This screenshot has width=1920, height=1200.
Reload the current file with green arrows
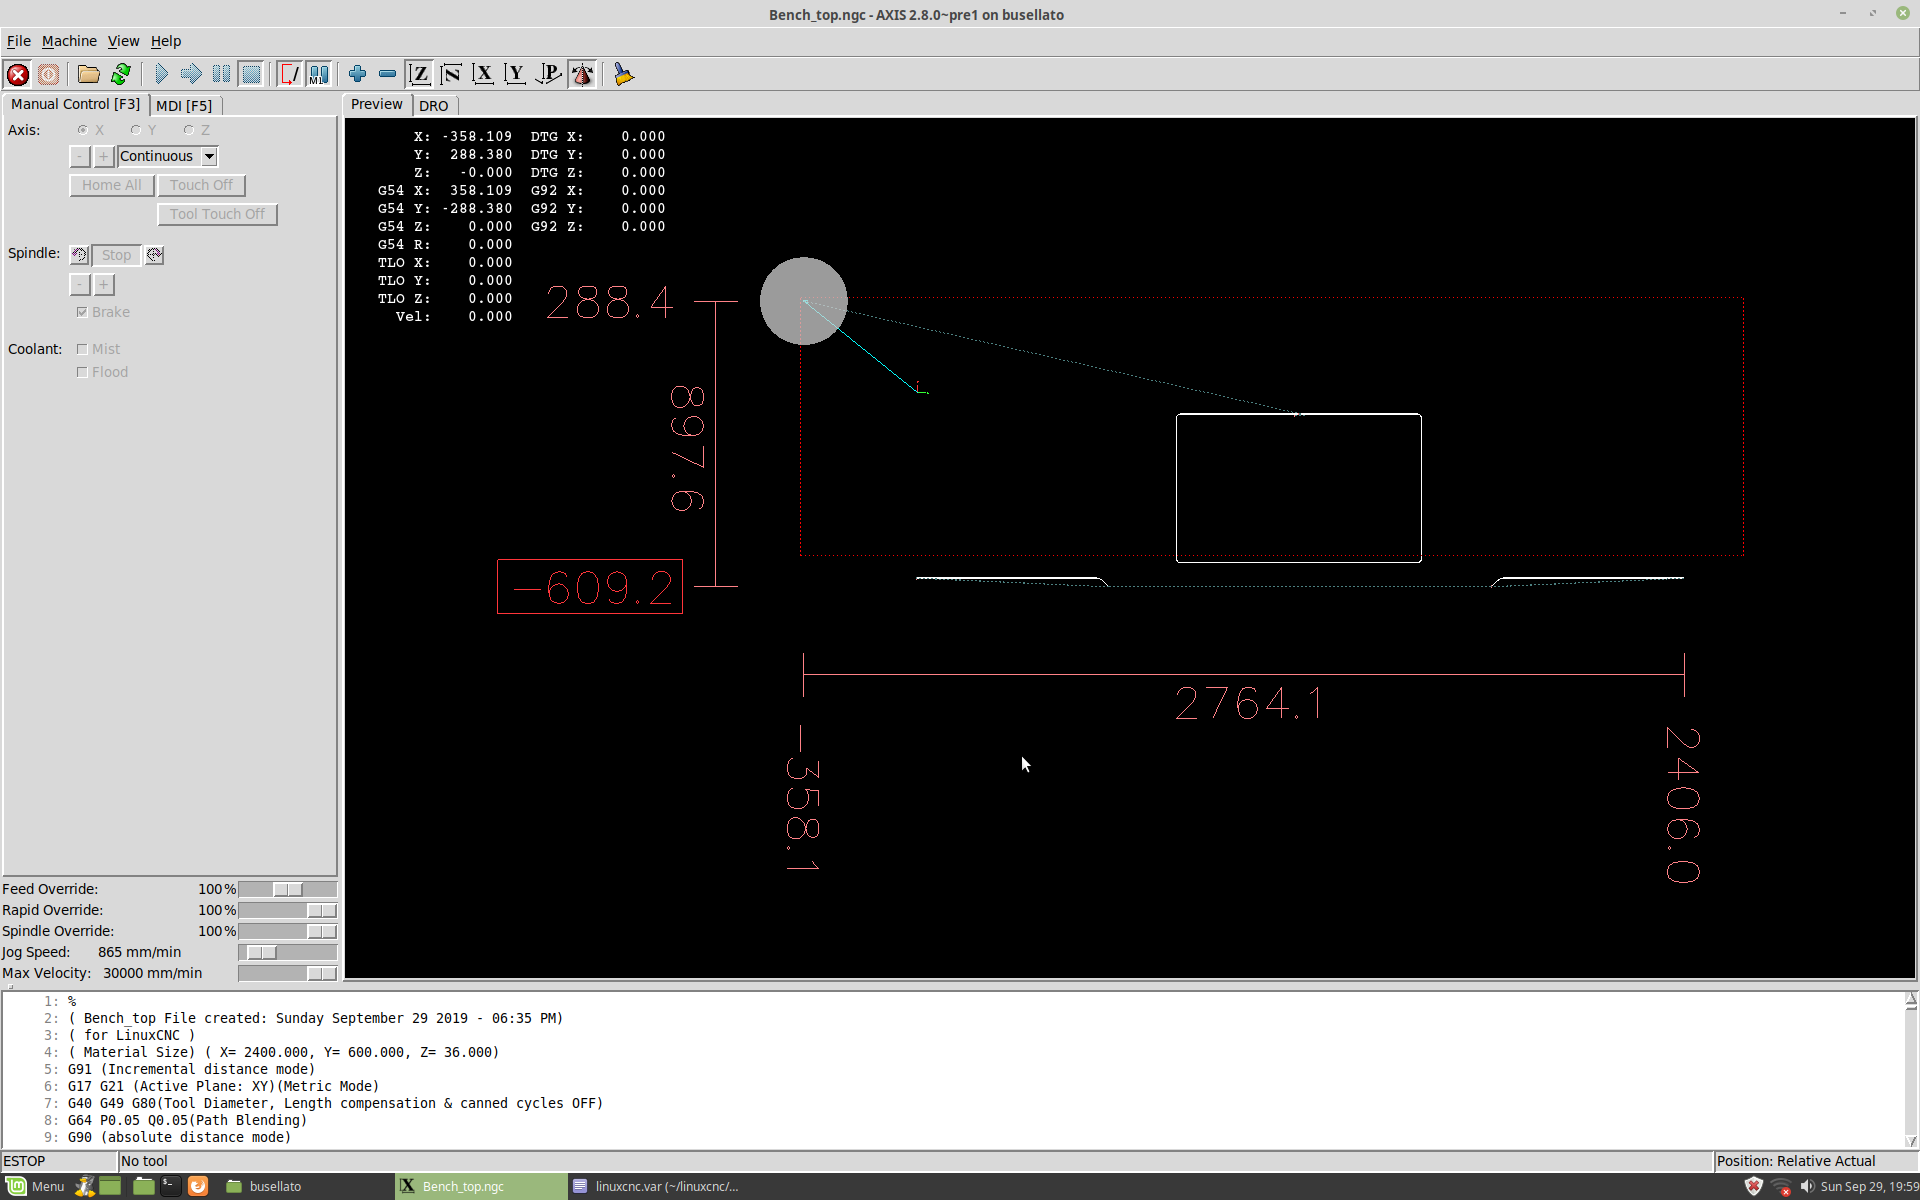coord(121,74)
